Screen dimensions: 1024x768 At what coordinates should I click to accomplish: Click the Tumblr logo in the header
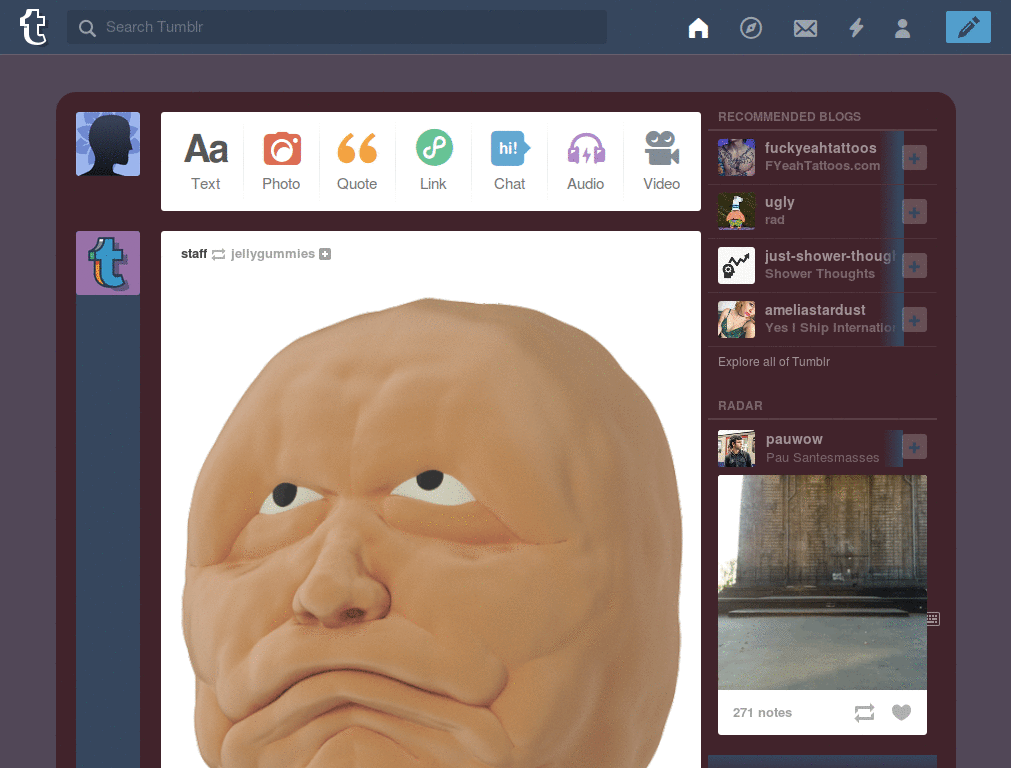point(33,27)
